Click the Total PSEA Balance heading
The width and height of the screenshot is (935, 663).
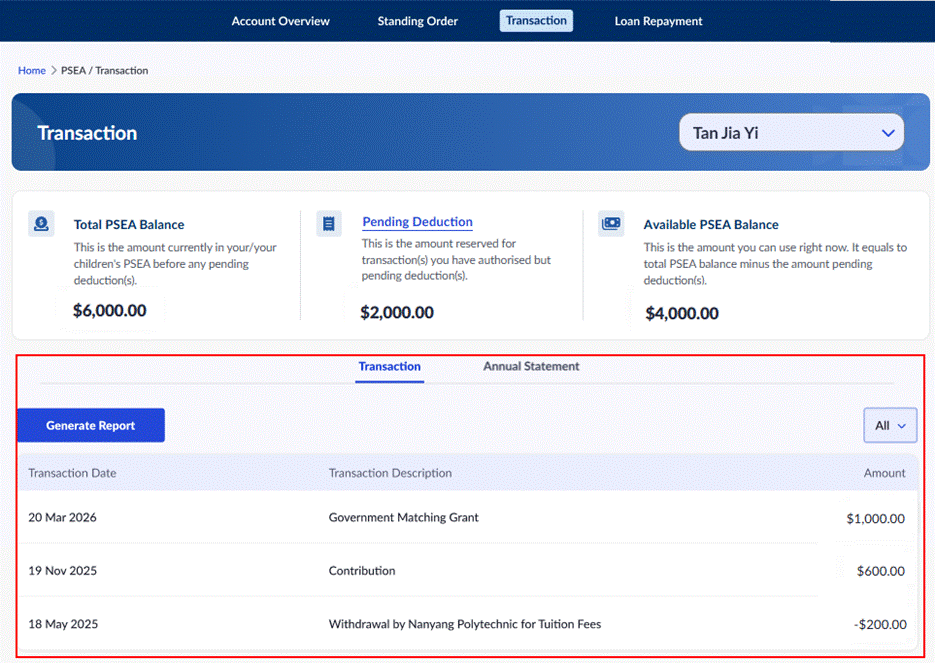point(129,225)
